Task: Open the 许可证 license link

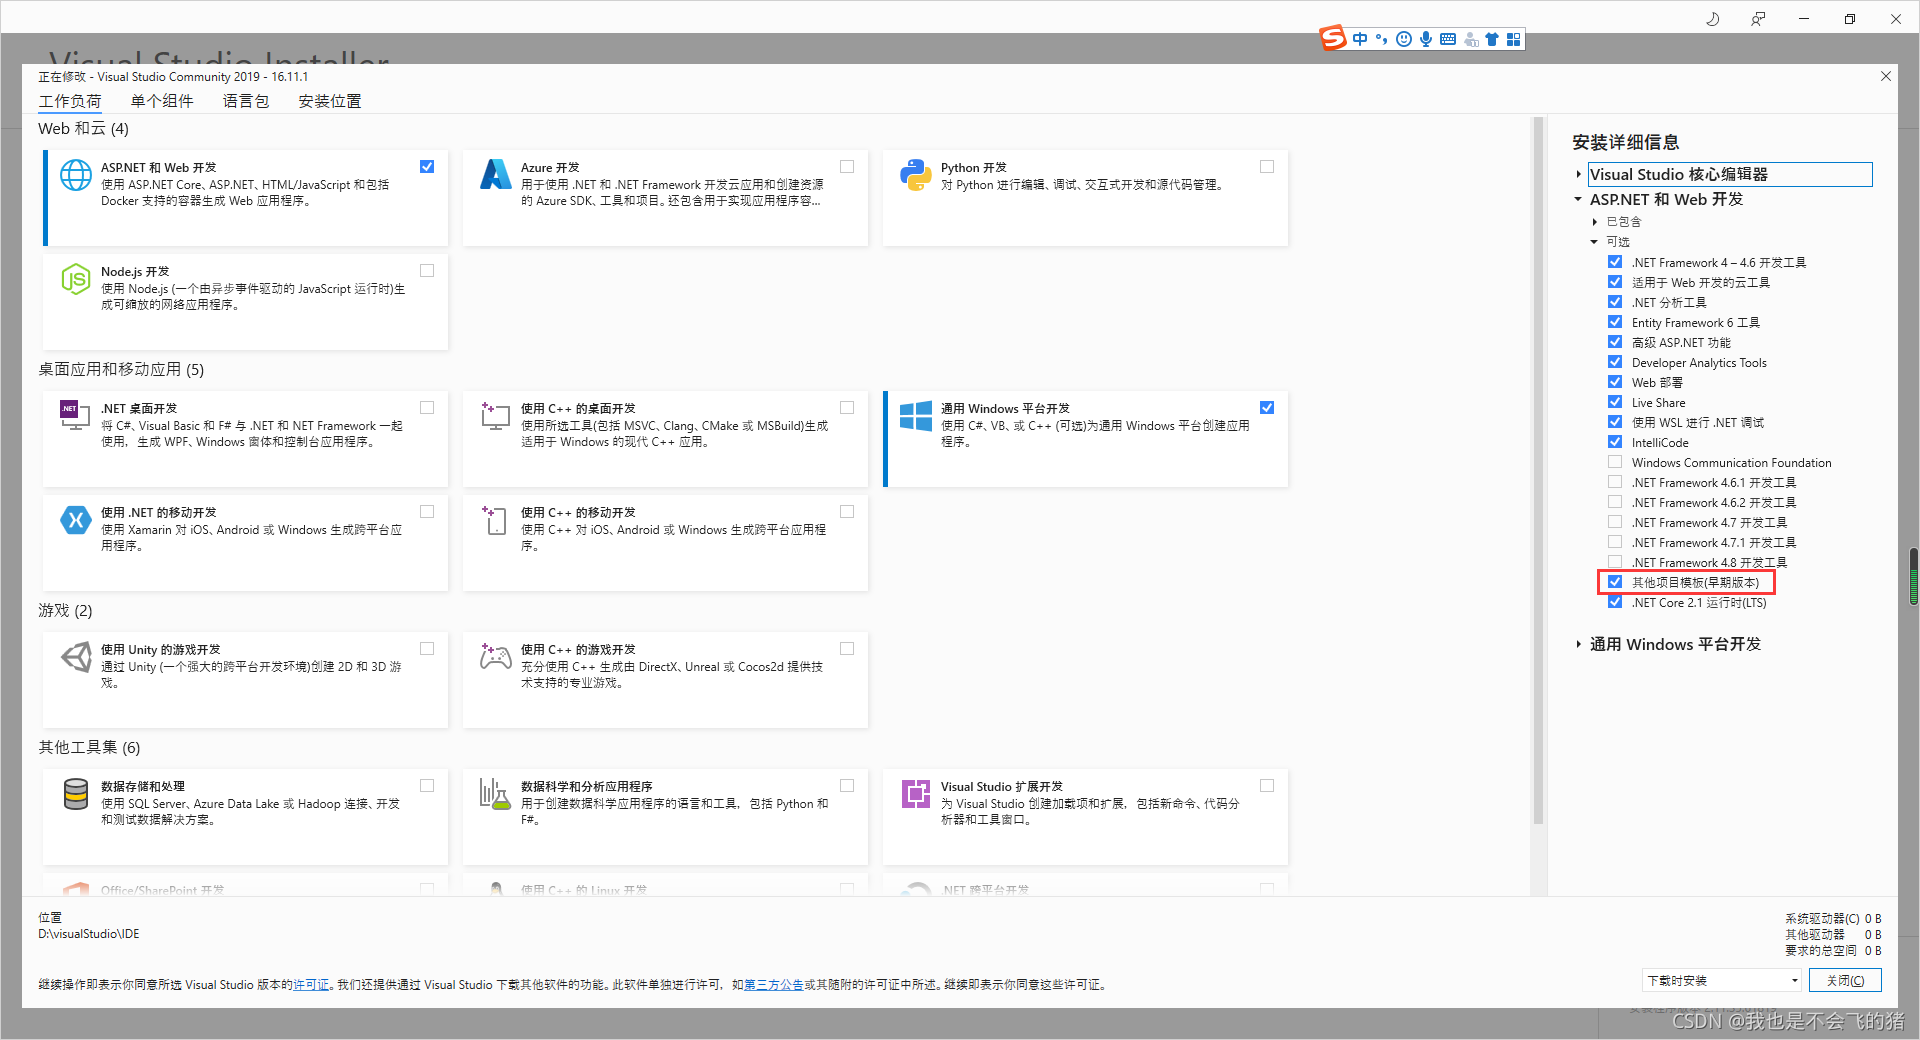Action: pos(311,985)
